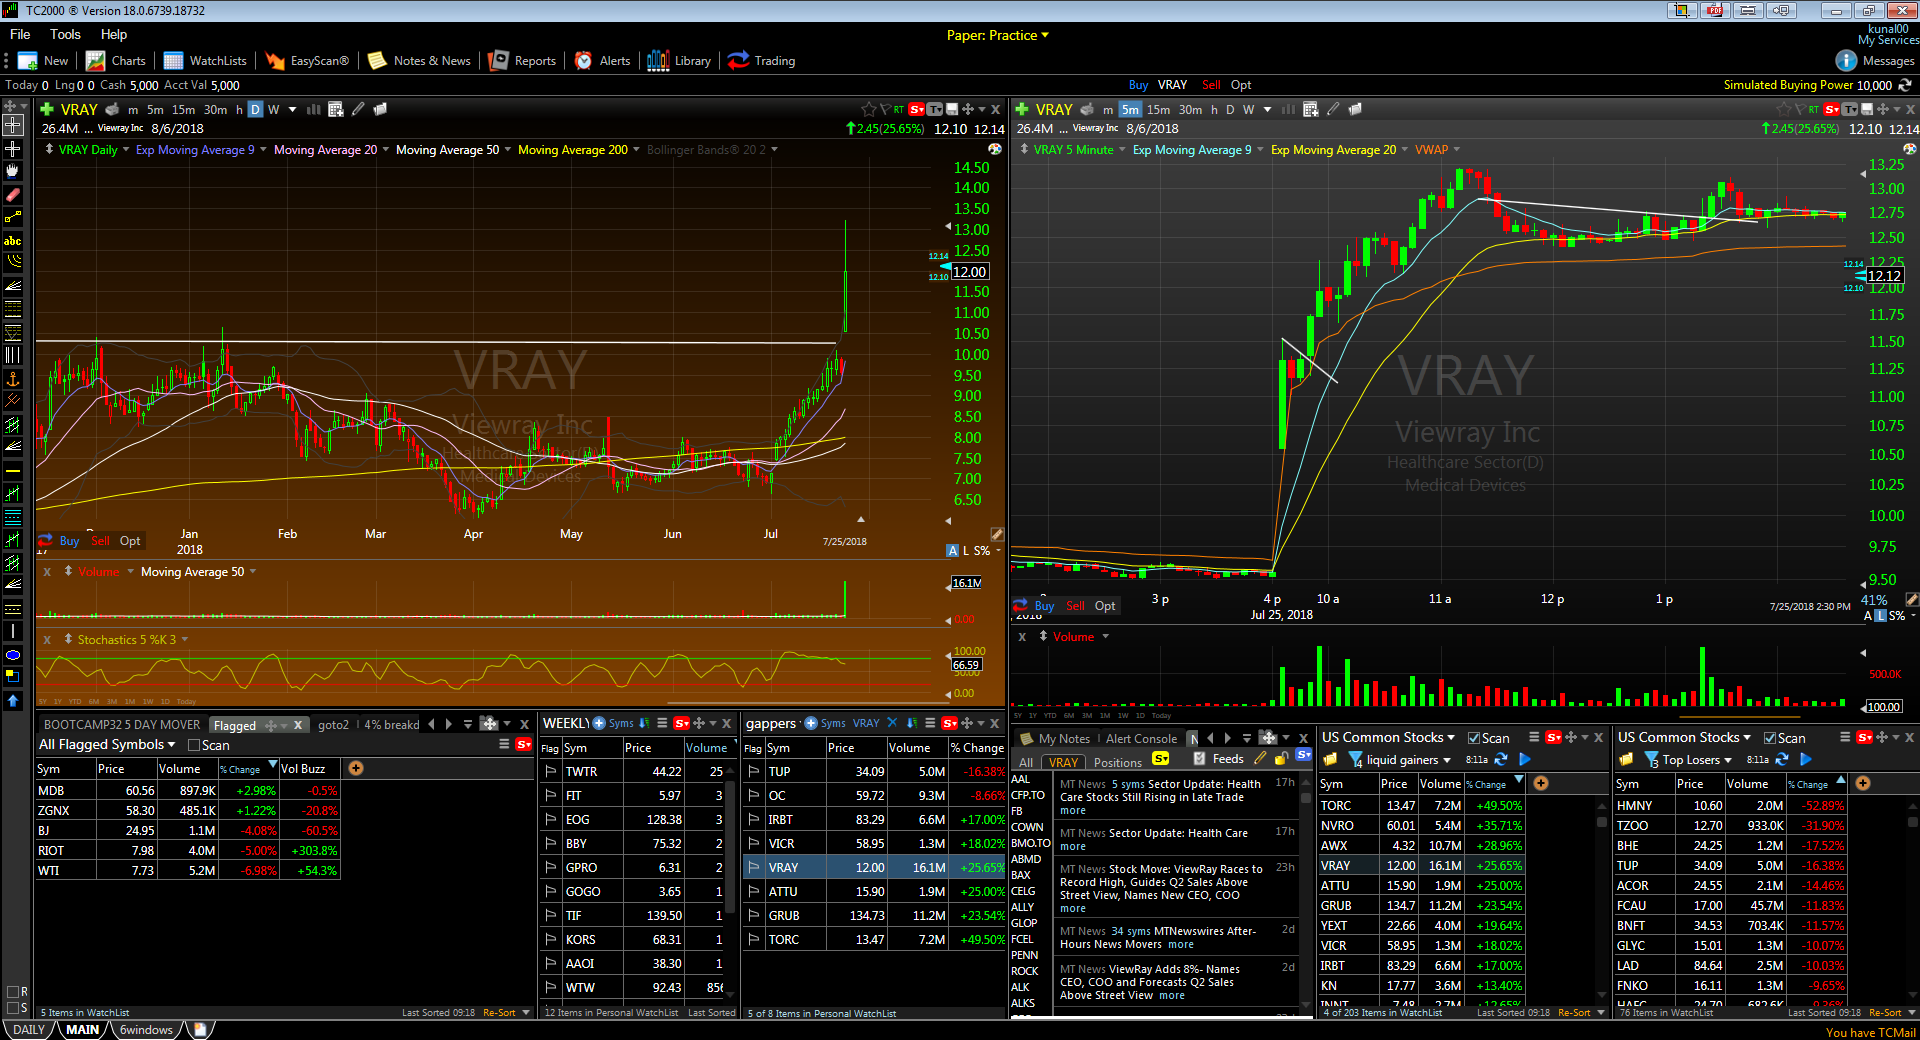Click Sell button on 5 minute chart

coord(1075,606)
